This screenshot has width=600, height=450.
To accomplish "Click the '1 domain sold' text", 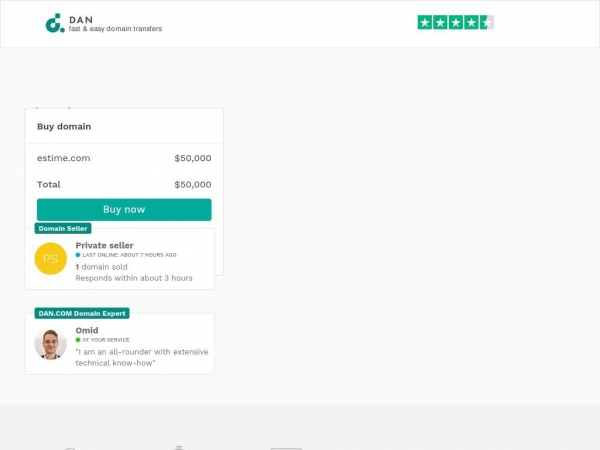I will tap(101, 267).
